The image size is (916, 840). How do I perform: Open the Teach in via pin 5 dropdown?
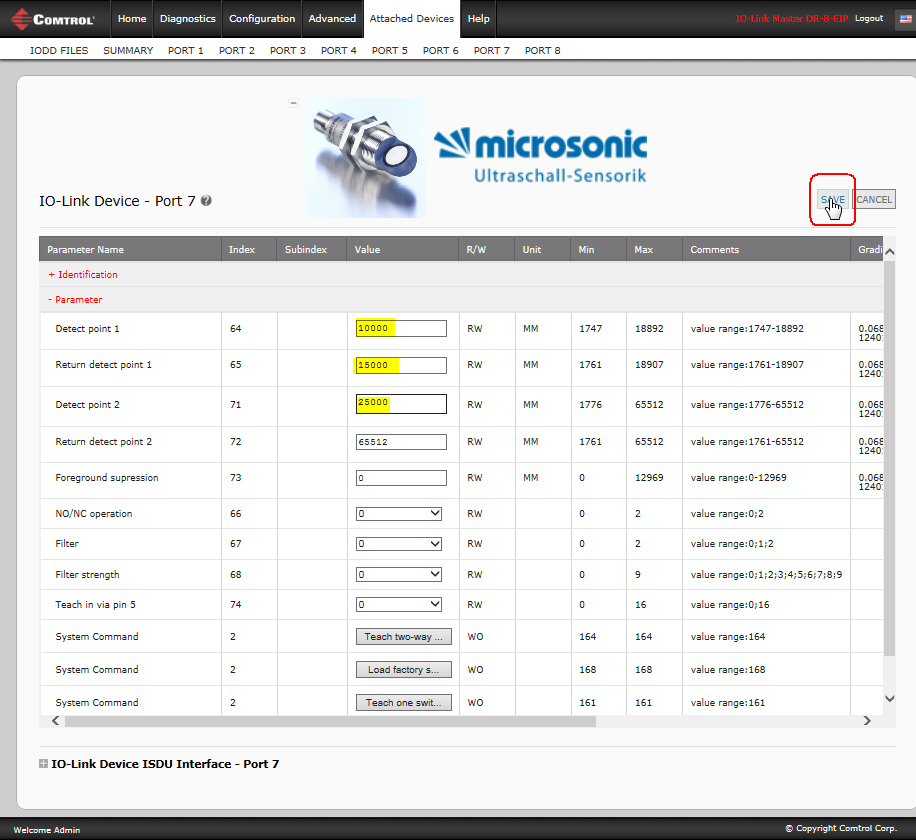pos(398,604)
